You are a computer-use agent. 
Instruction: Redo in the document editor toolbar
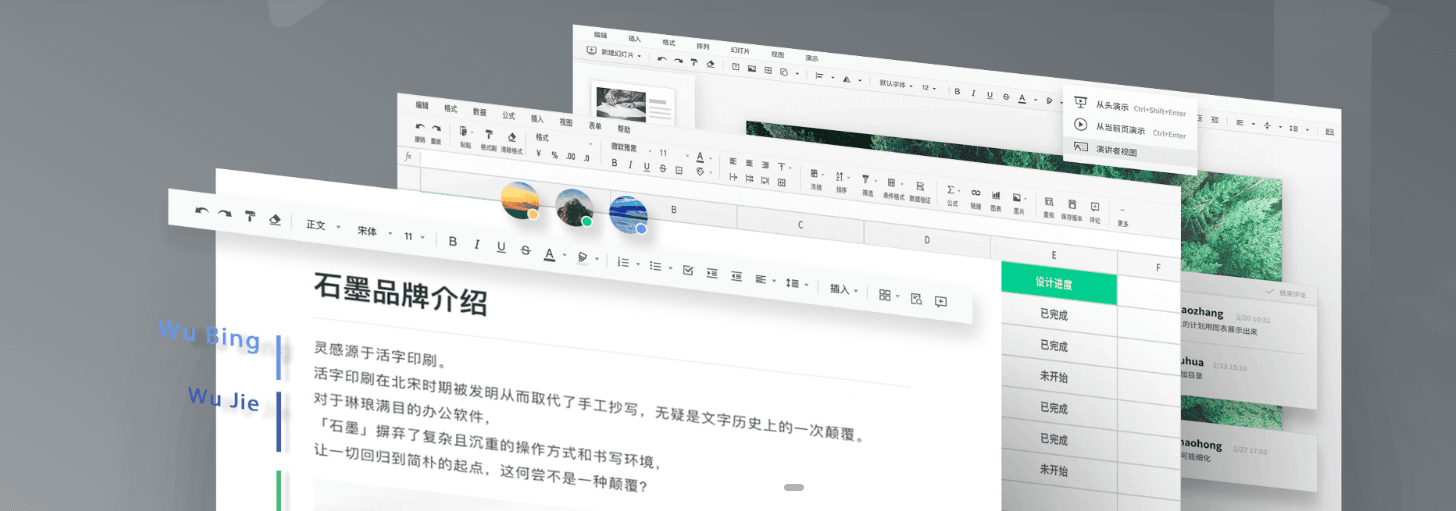[225, 214]
